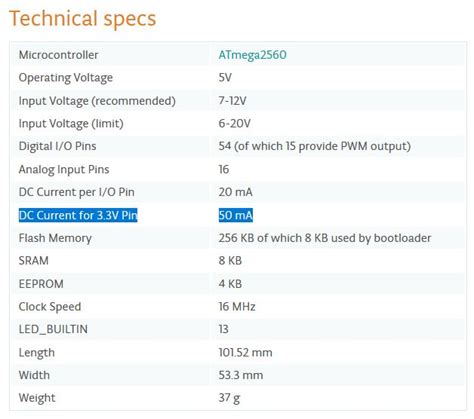Click the Input Voltage (limit) label

click(71, 124)
